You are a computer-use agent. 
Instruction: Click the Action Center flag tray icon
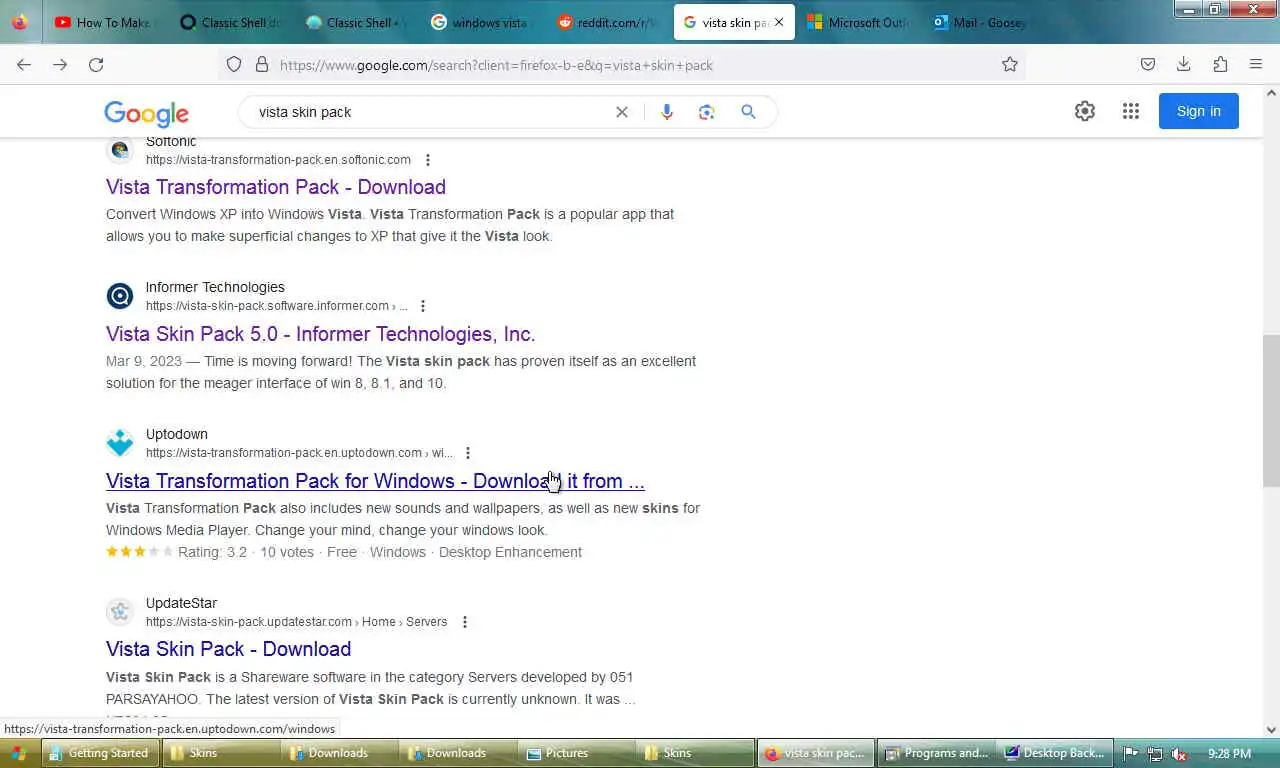pos(1131,754)
